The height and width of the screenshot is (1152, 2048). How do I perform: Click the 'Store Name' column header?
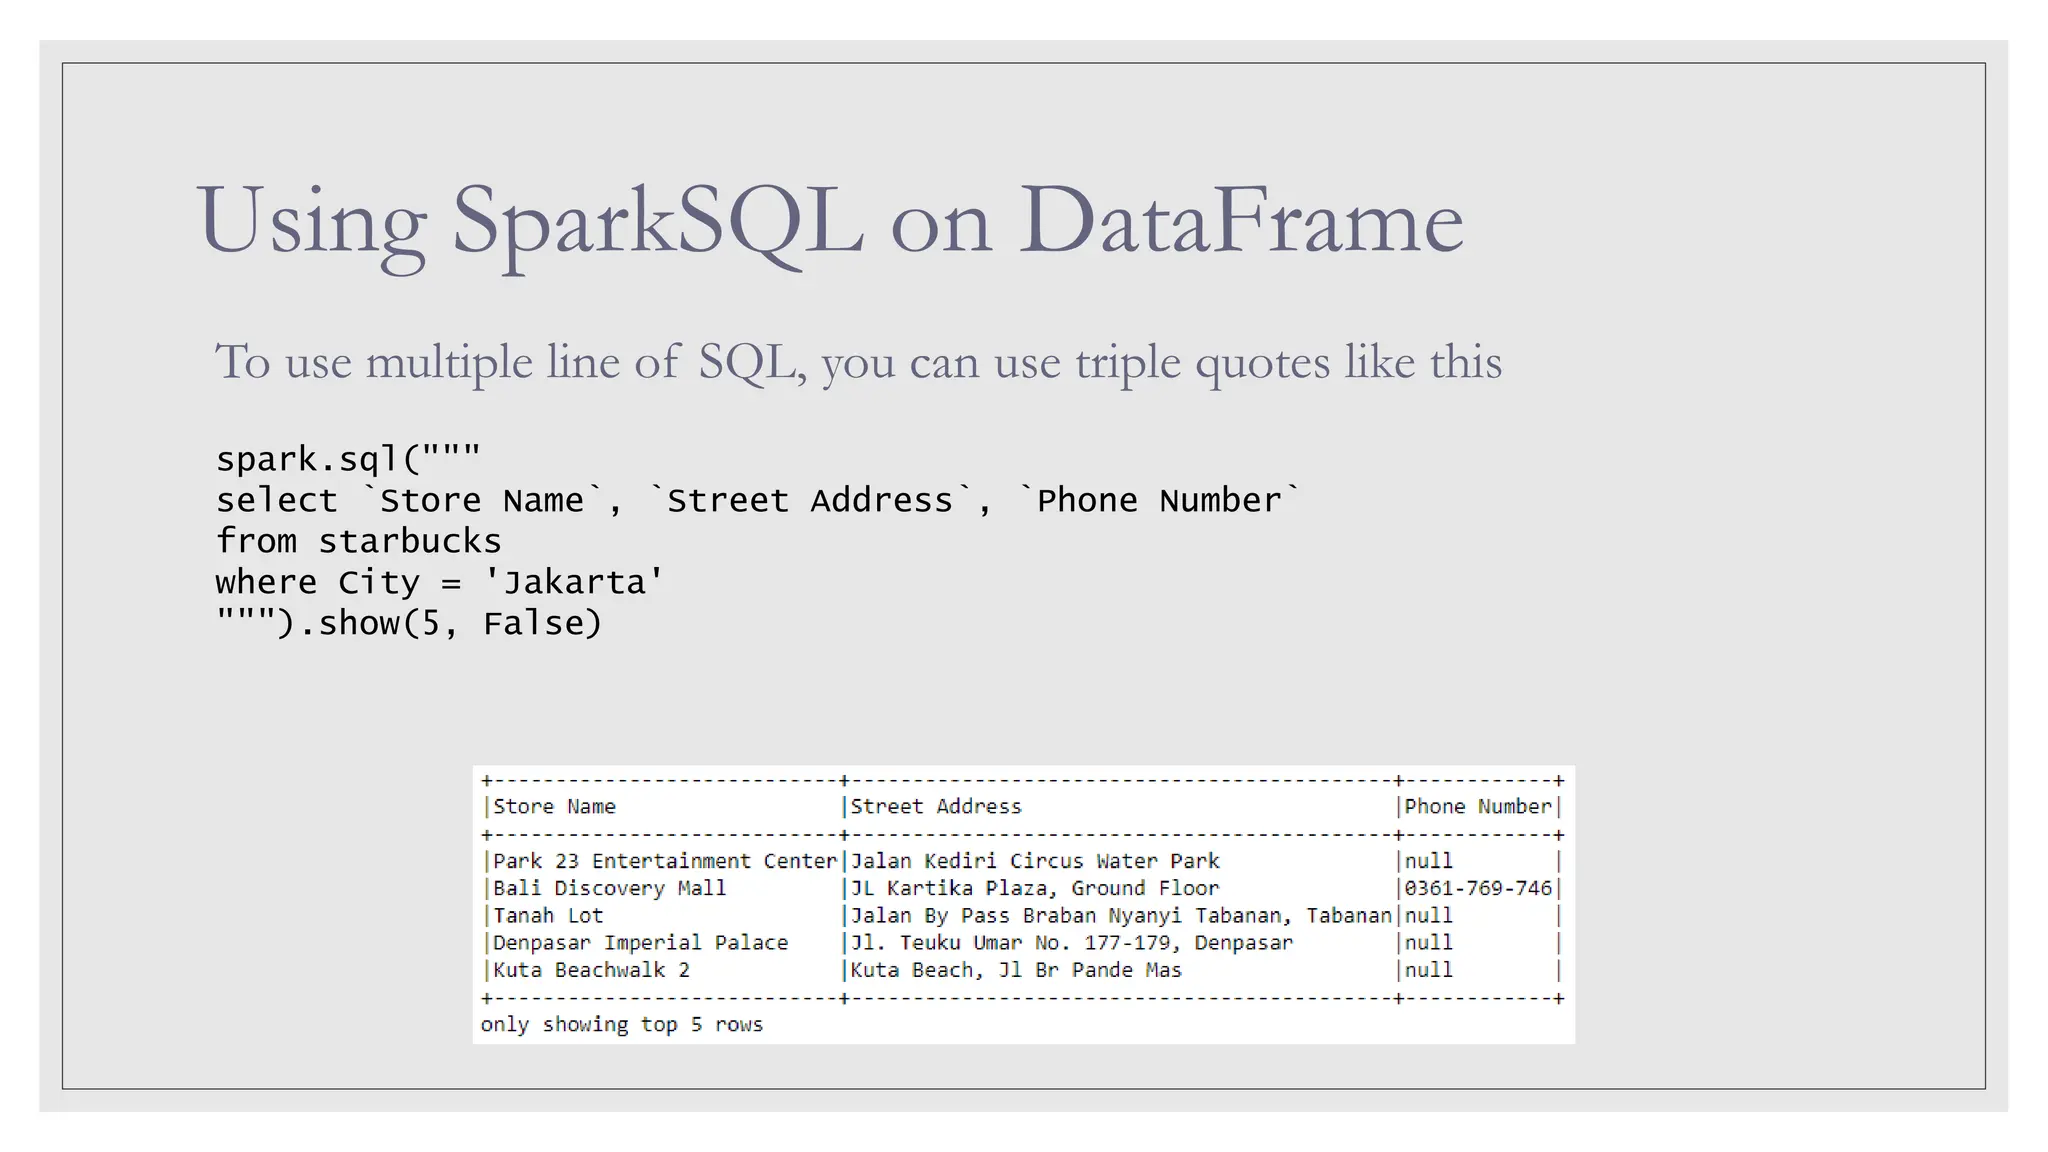554,807
